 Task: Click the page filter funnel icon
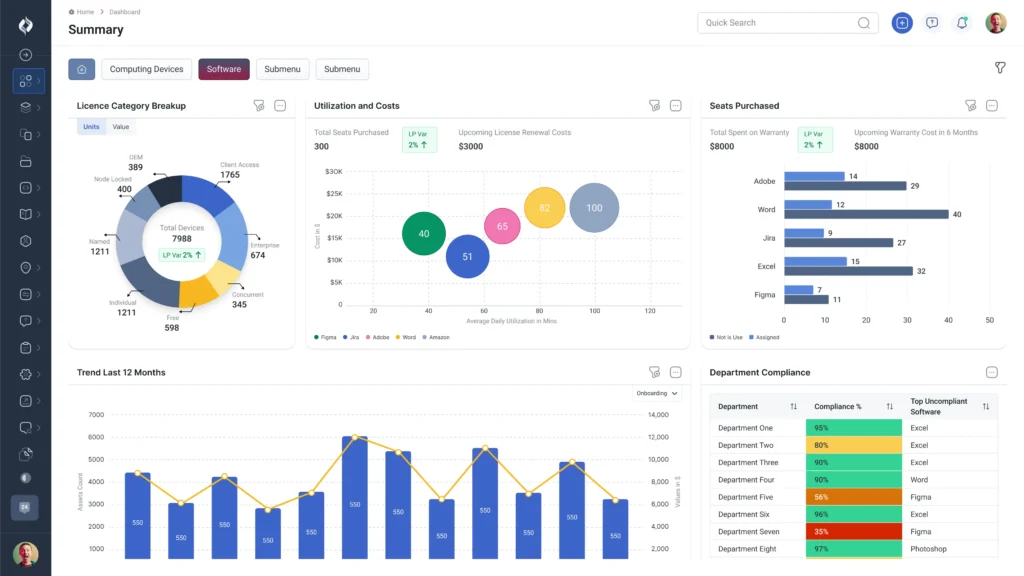(x=999, y=68)
